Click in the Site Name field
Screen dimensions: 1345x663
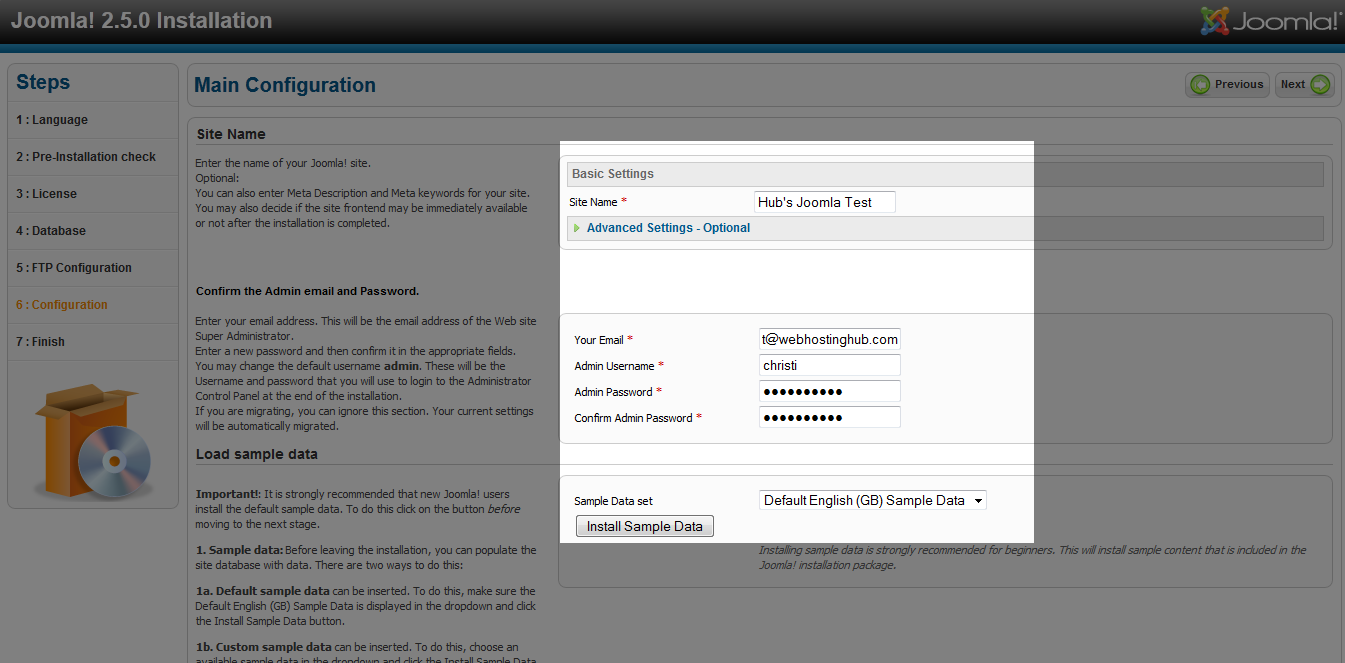pos(824,202)
